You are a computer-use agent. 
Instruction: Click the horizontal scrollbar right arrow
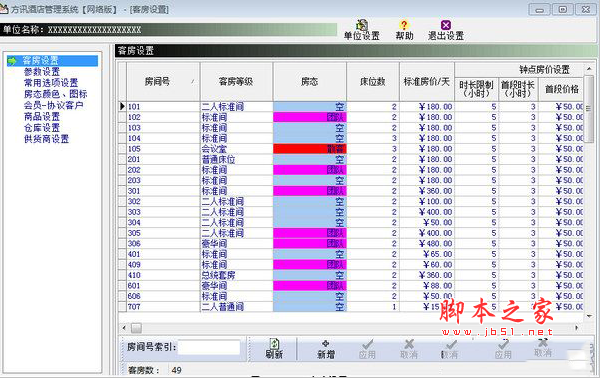click(577, 328)
